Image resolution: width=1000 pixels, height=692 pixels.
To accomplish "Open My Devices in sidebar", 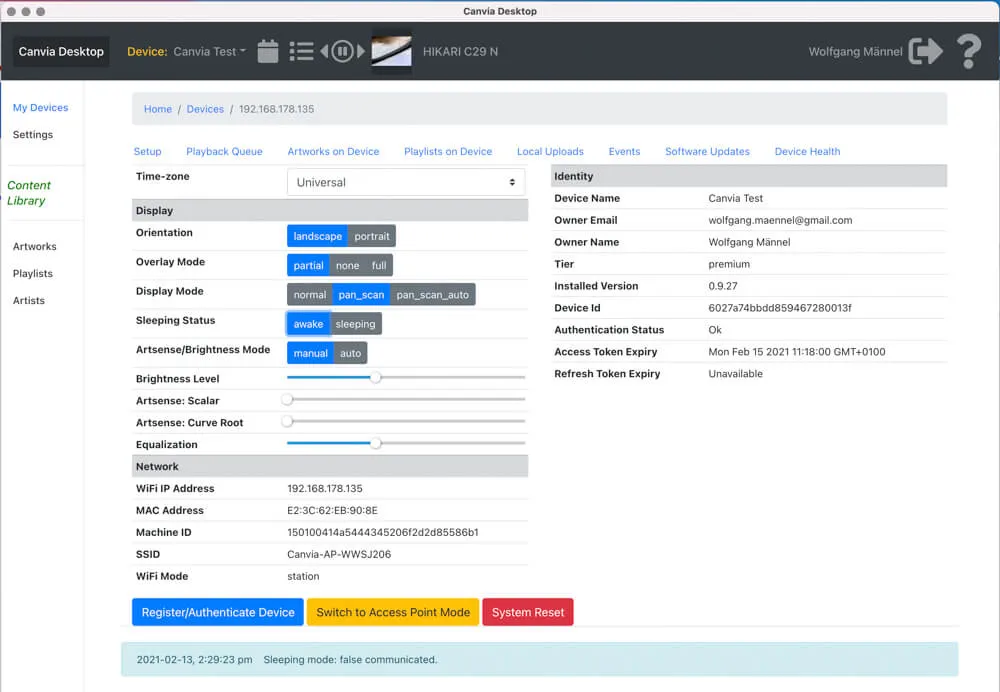I will [x=41, y=108].
